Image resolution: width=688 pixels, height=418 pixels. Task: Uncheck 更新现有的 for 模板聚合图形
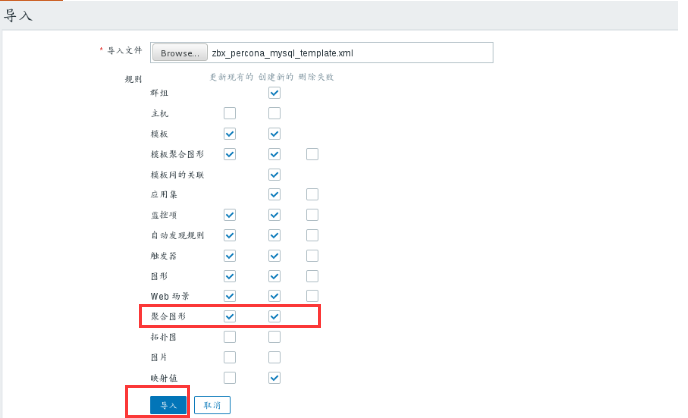[x=229, y=154]
